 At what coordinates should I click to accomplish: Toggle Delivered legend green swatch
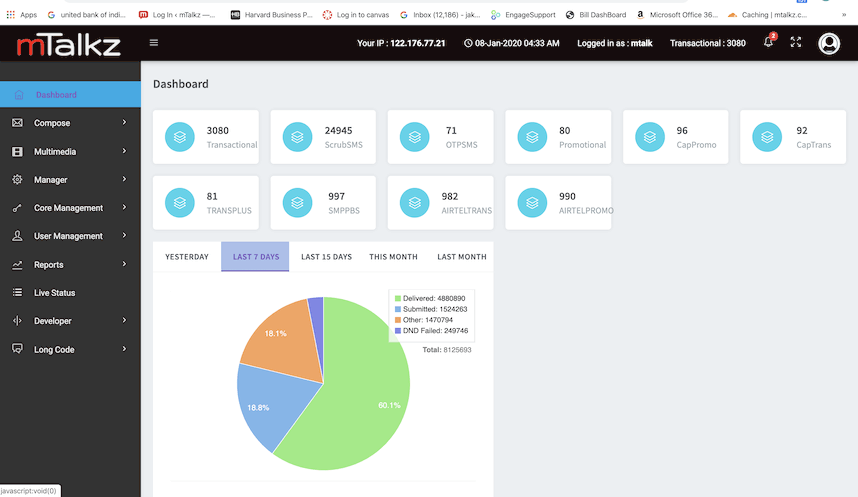pos(398,298)
